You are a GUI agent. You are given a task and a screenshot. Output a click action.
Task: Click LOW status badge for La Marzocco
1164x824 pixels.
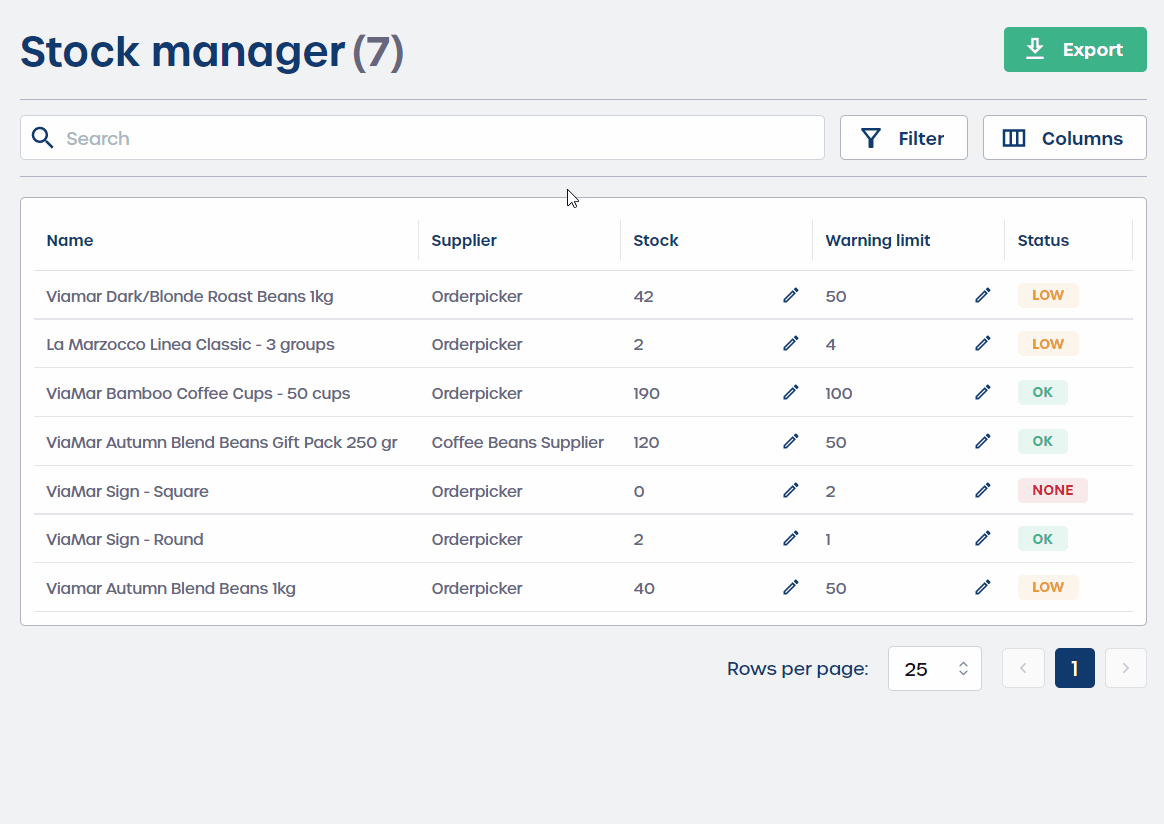point(1047,344)
